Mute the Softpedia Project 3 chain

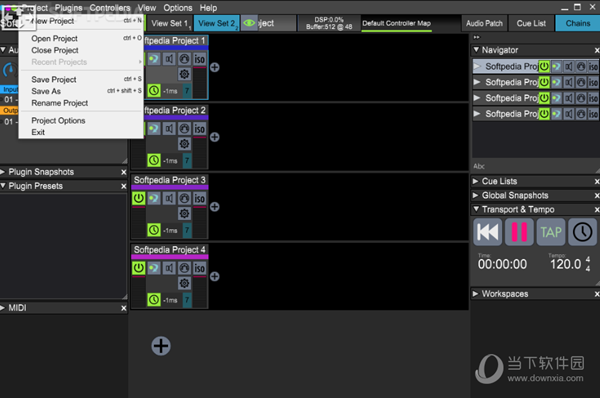(169, 198)
